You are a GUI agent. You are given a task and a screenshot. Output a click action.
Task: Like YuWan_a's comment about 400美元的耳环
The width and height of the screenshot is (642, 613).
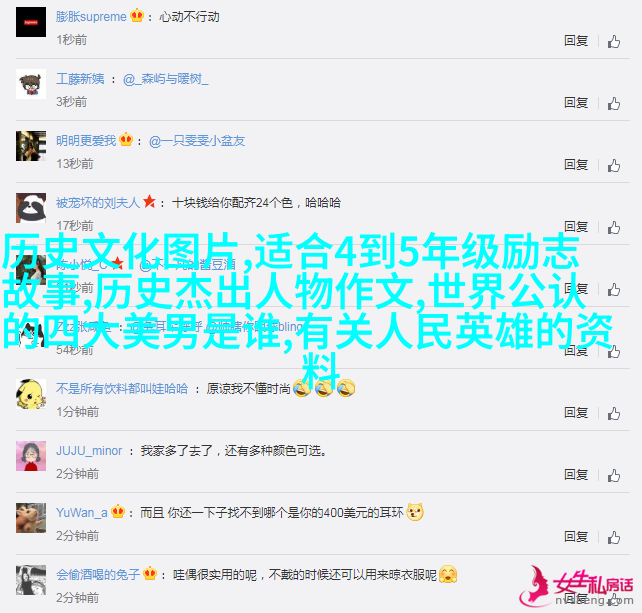coord(613,537)
